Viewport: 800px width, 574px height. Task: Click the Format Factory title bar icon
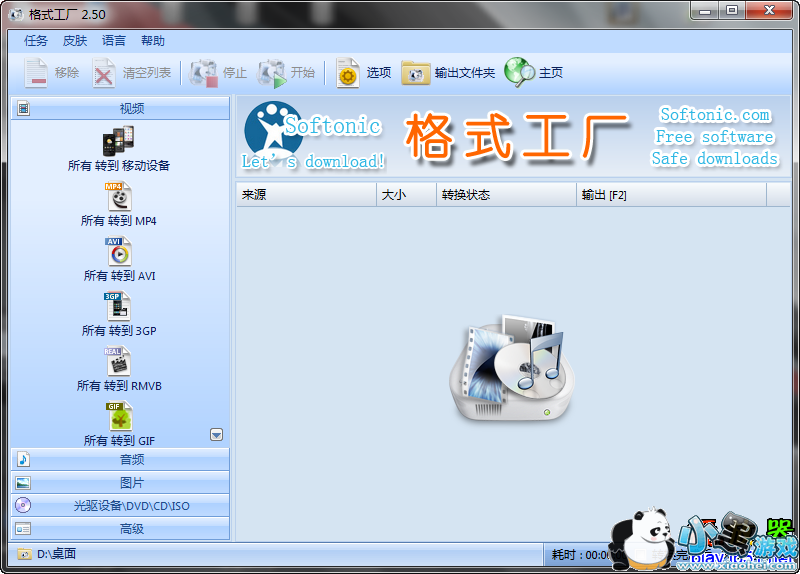pos(16,14)
